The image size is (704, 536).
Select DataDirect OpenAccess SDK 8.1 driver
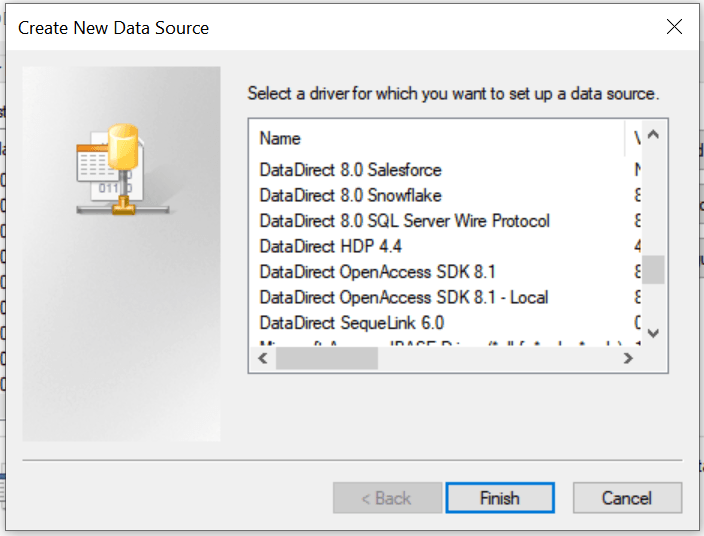tap(377, 272)
